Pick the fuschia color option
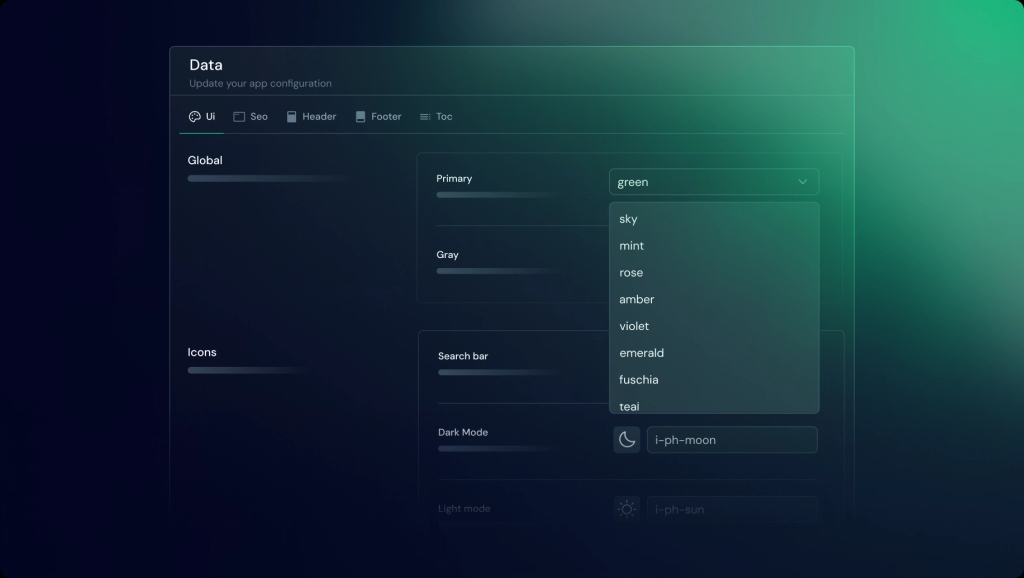Screen dimensions: 1024x578 coord(640,380)
